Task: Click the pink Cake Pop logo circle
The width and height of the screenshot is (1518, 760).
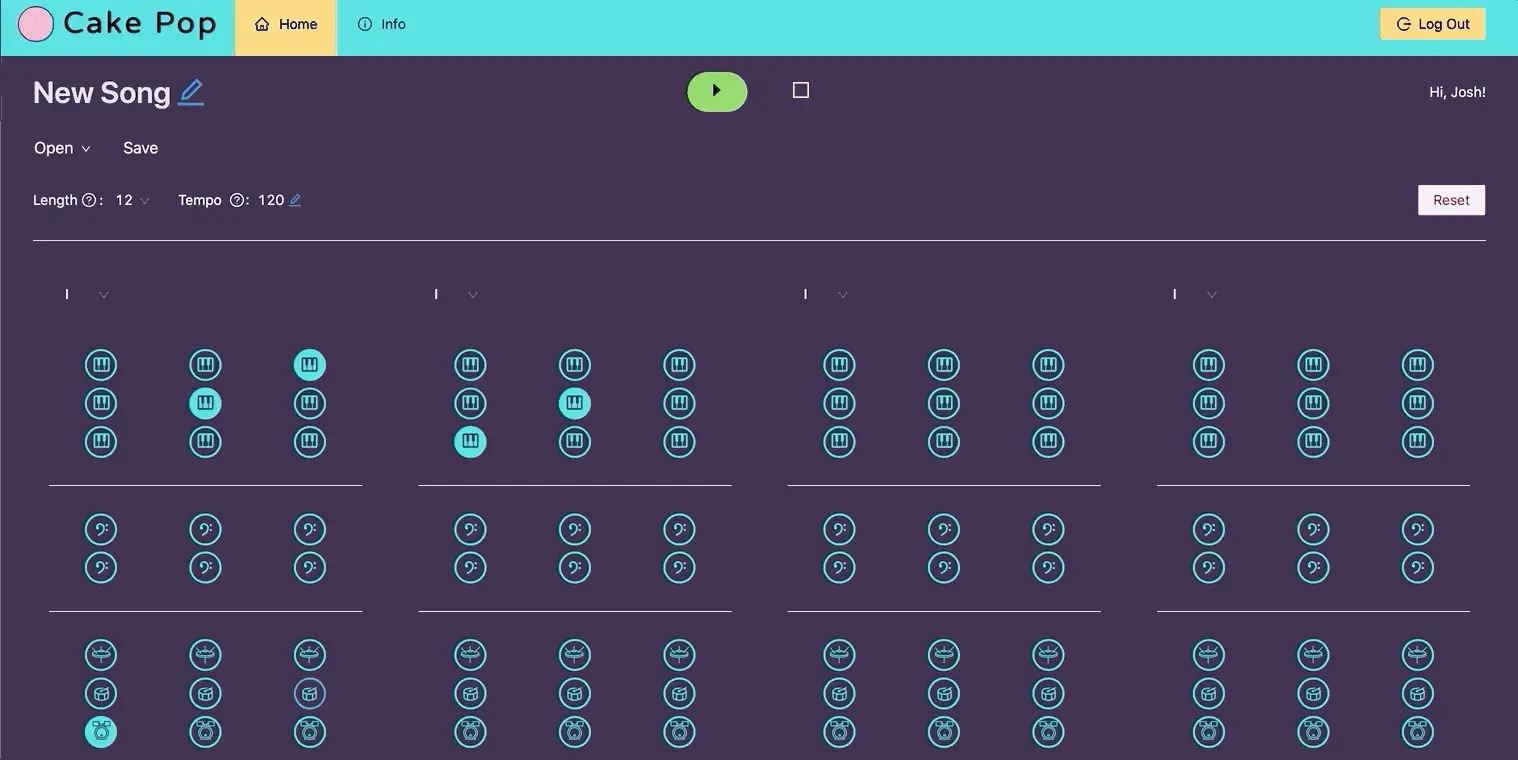Action: click(x=36, y=24)
